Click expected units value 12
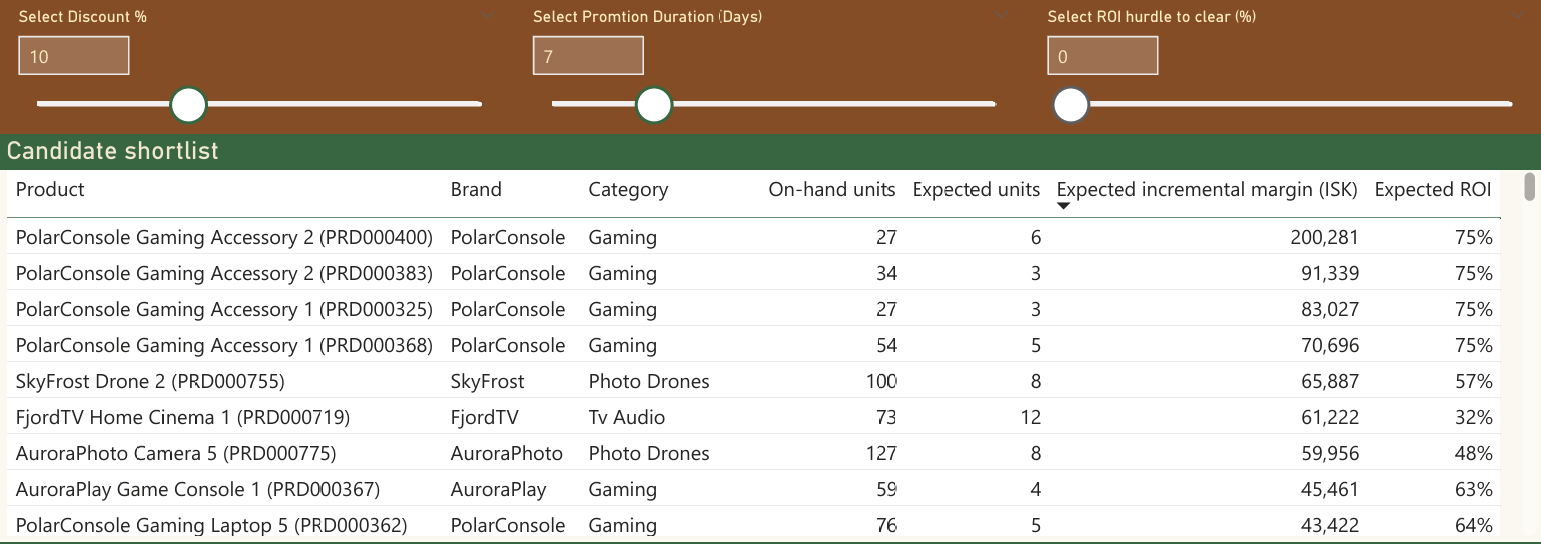The image size is (1541, 544). pyautogui.click(x=1030, y=418)
